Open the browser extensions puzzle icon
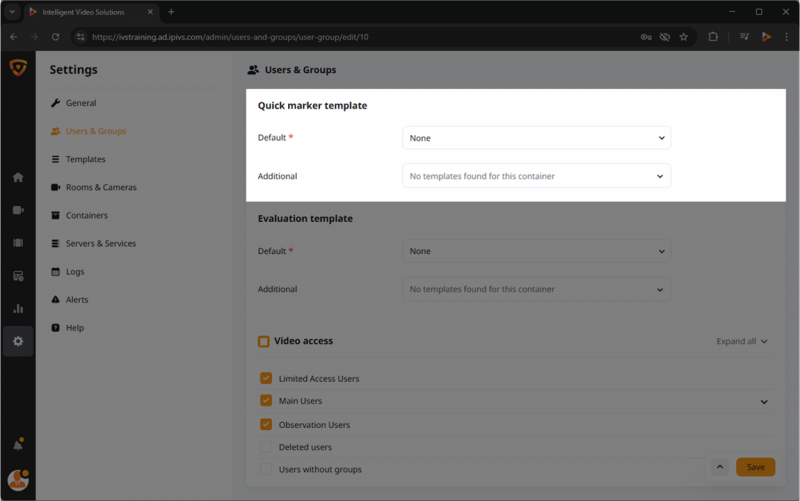 click(x=713, y=37)
